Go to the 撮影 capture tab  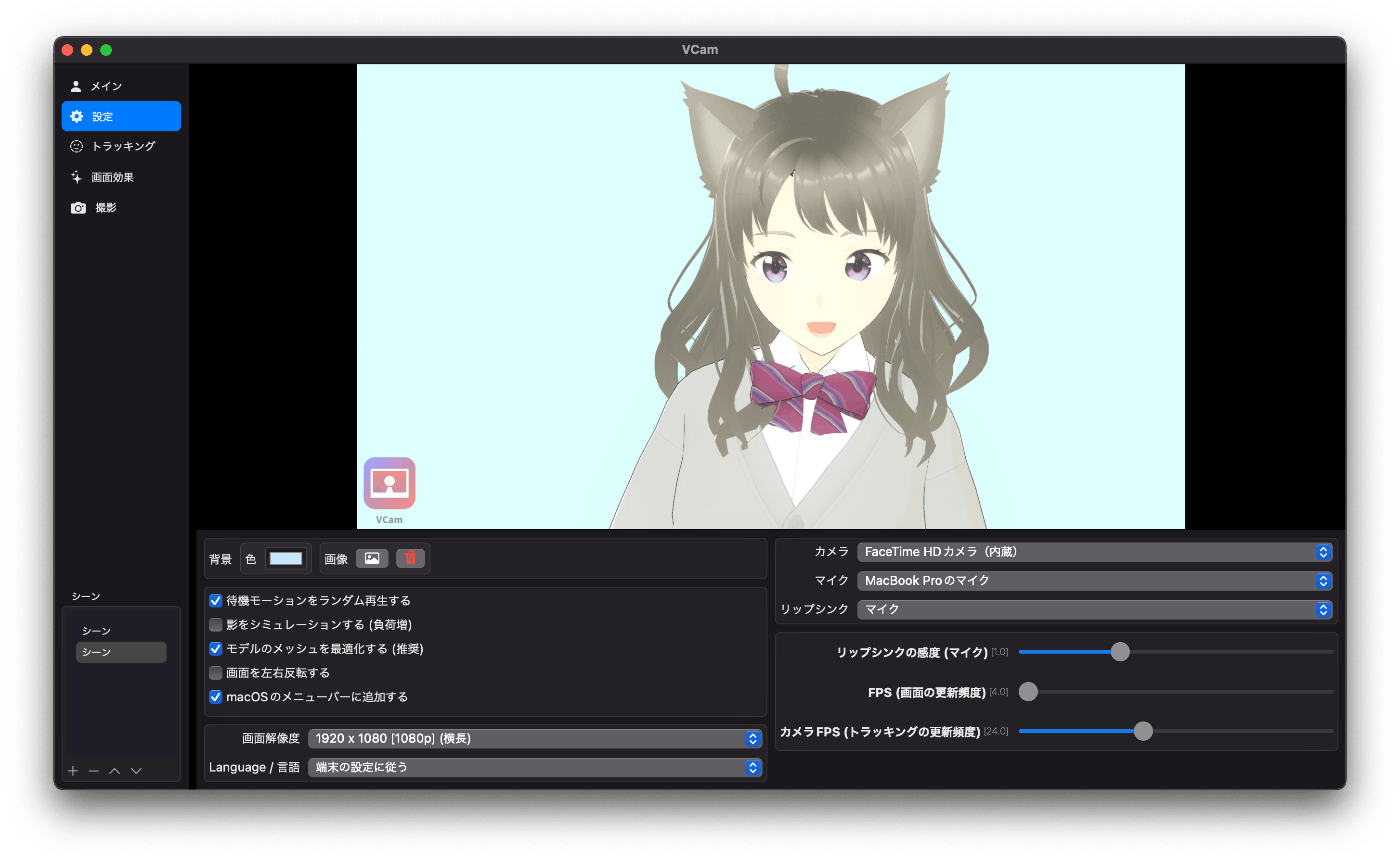tap(121, 208)
